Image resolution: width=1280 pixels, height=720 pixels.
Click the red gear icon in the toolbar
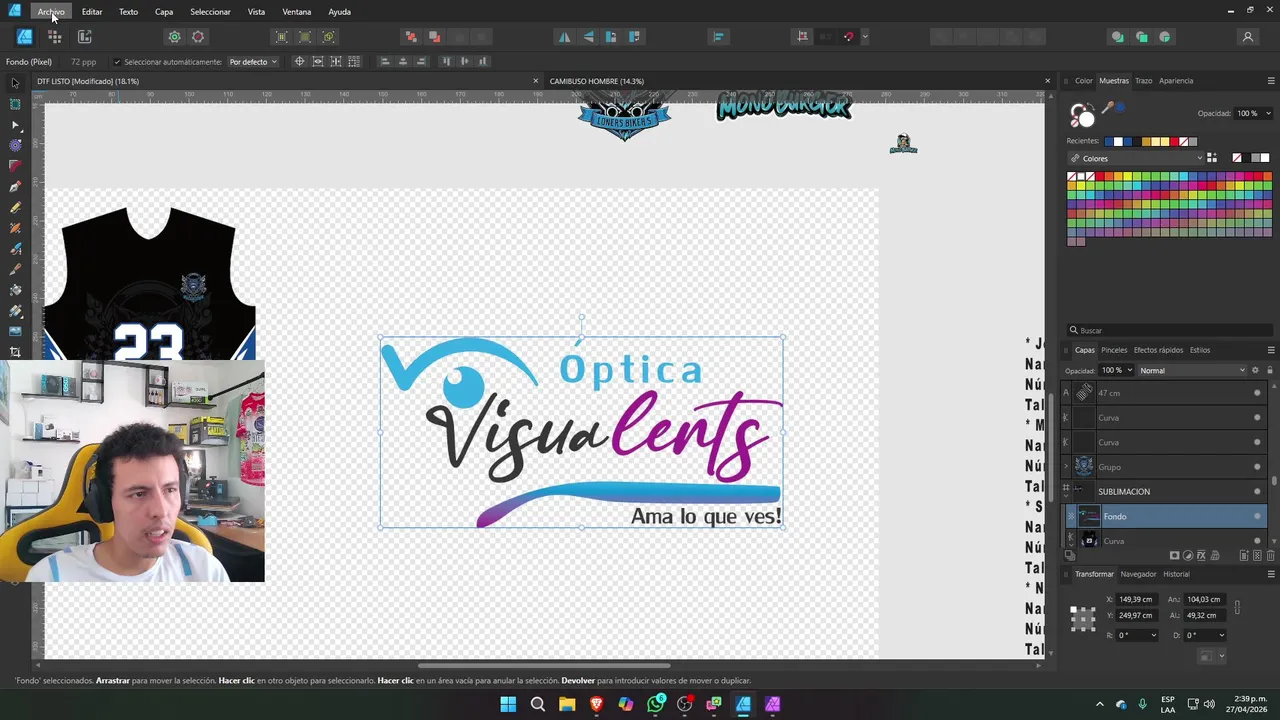(x=198, y=37)
